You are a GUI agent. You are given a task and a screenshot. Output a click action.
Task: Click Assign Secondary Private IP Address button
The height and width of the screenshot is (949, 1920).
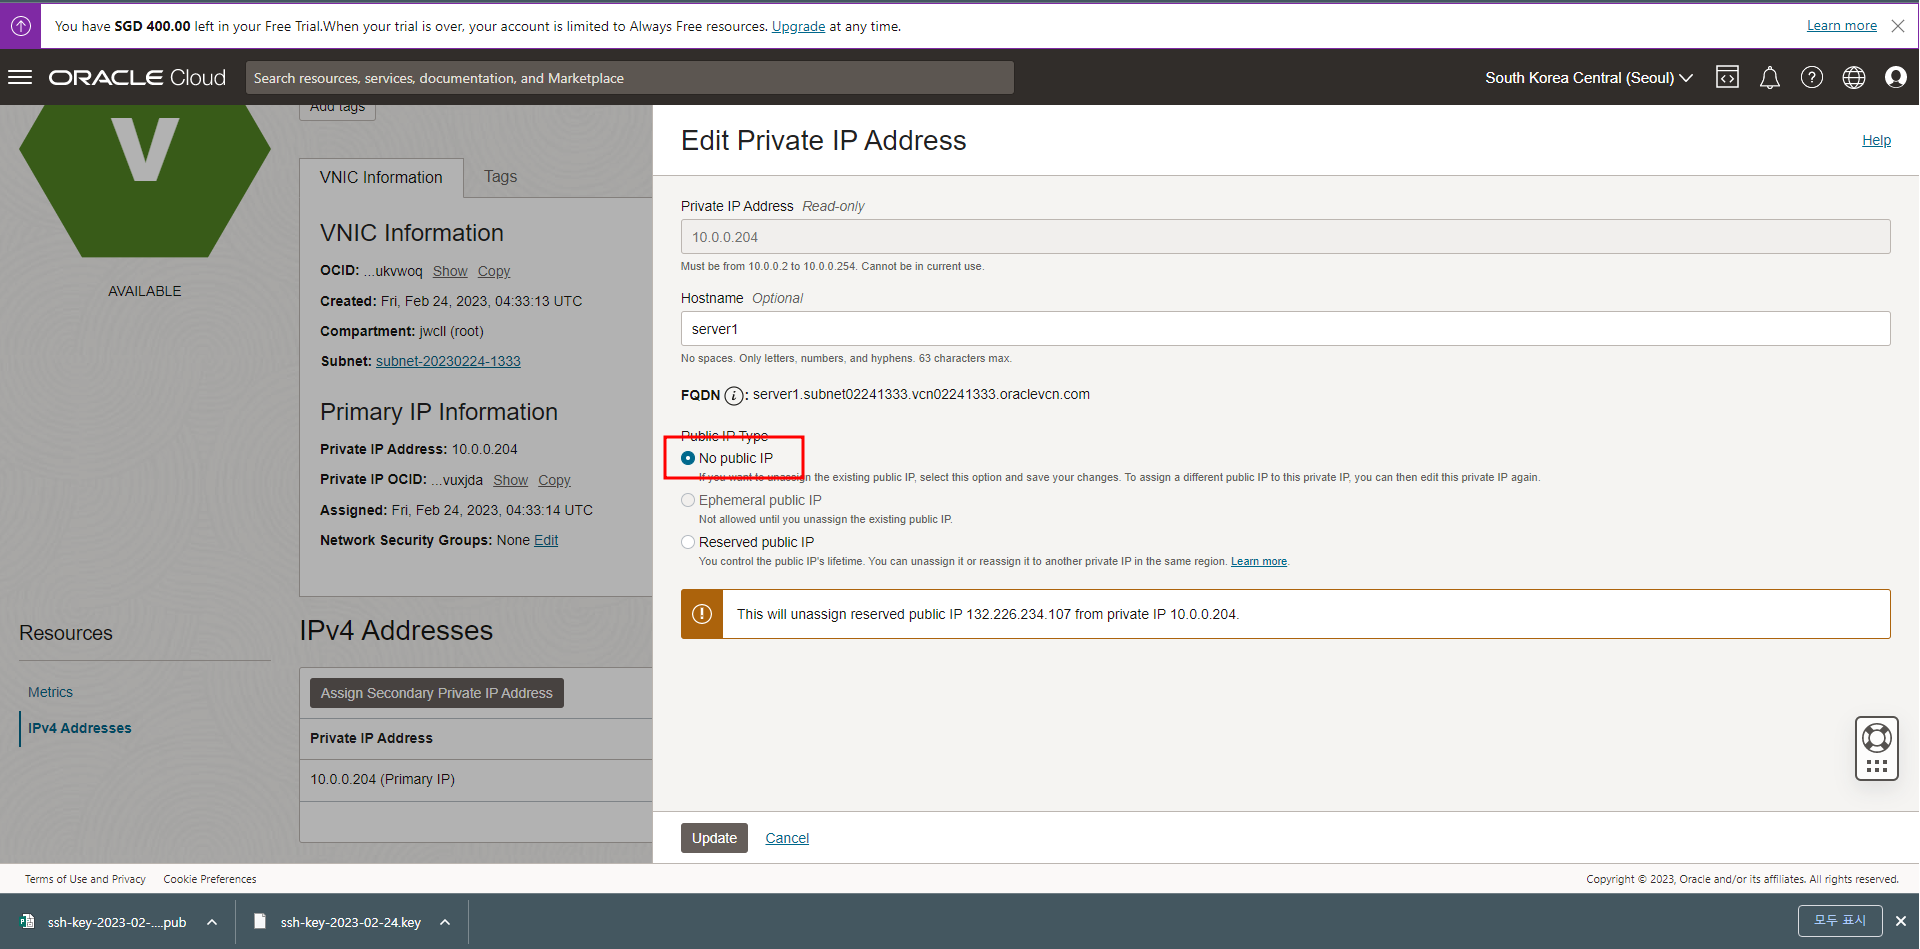point(437,693)
